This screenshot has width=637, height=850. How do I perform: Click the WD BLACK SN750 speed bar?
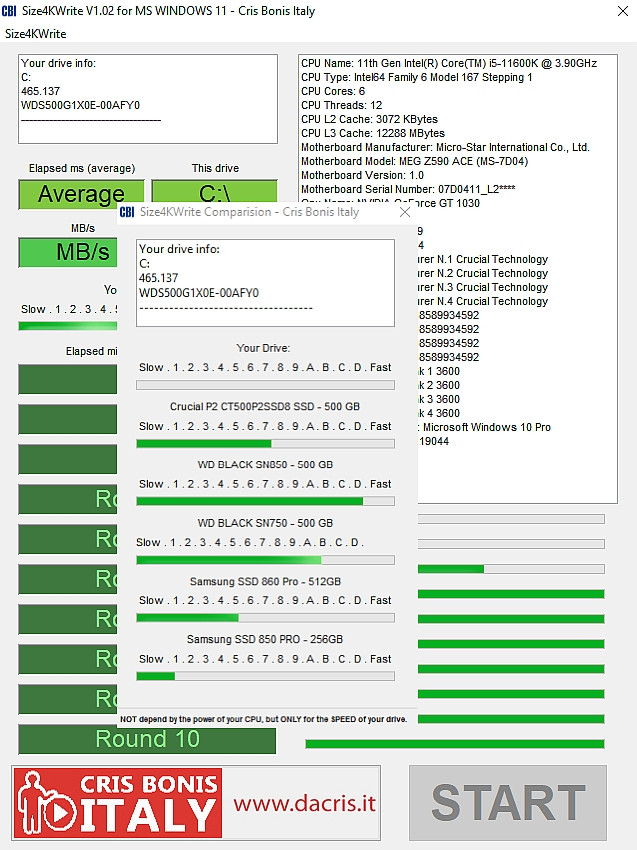(x=265, y=560)
